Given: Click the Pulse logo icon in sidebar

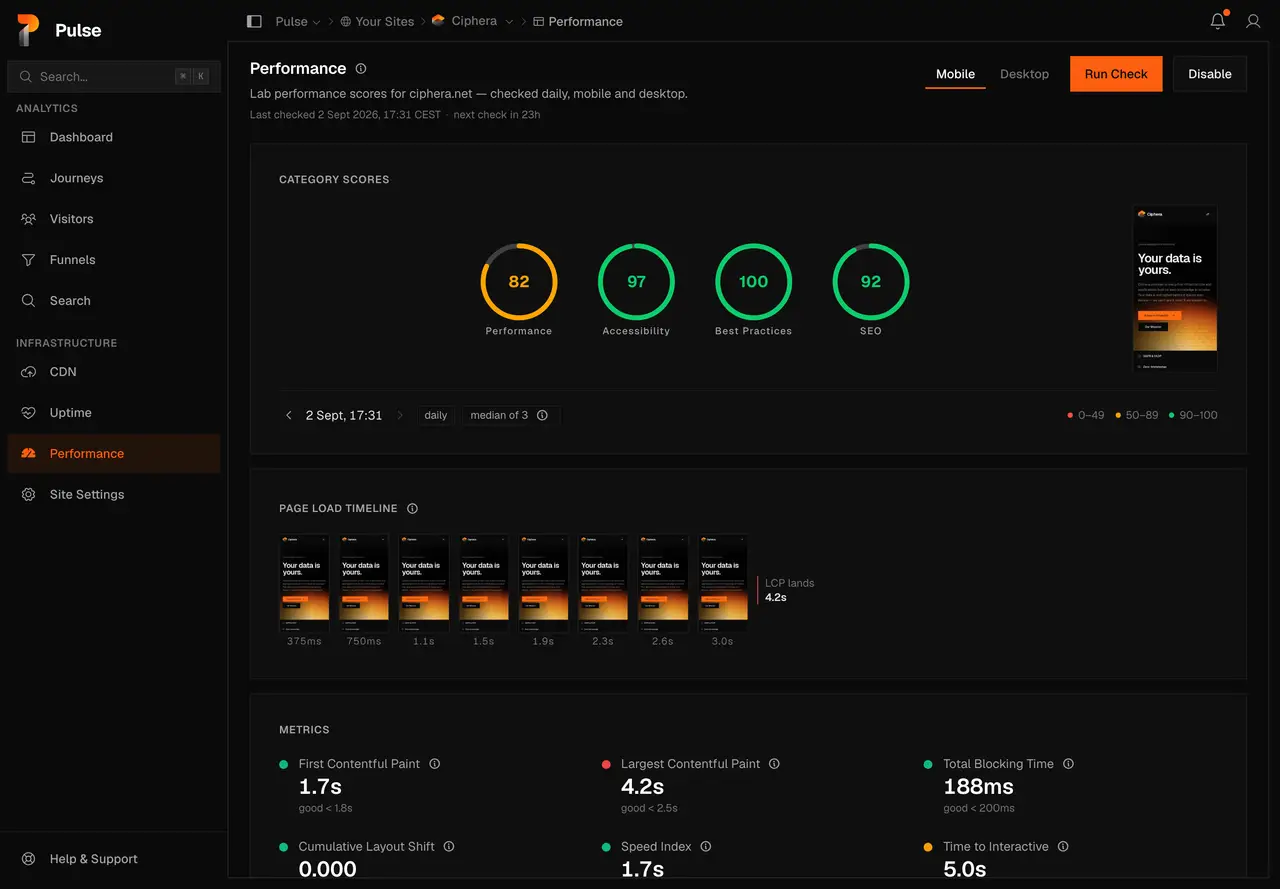Looking at the screenshot, I should click(x=28, y=30).
